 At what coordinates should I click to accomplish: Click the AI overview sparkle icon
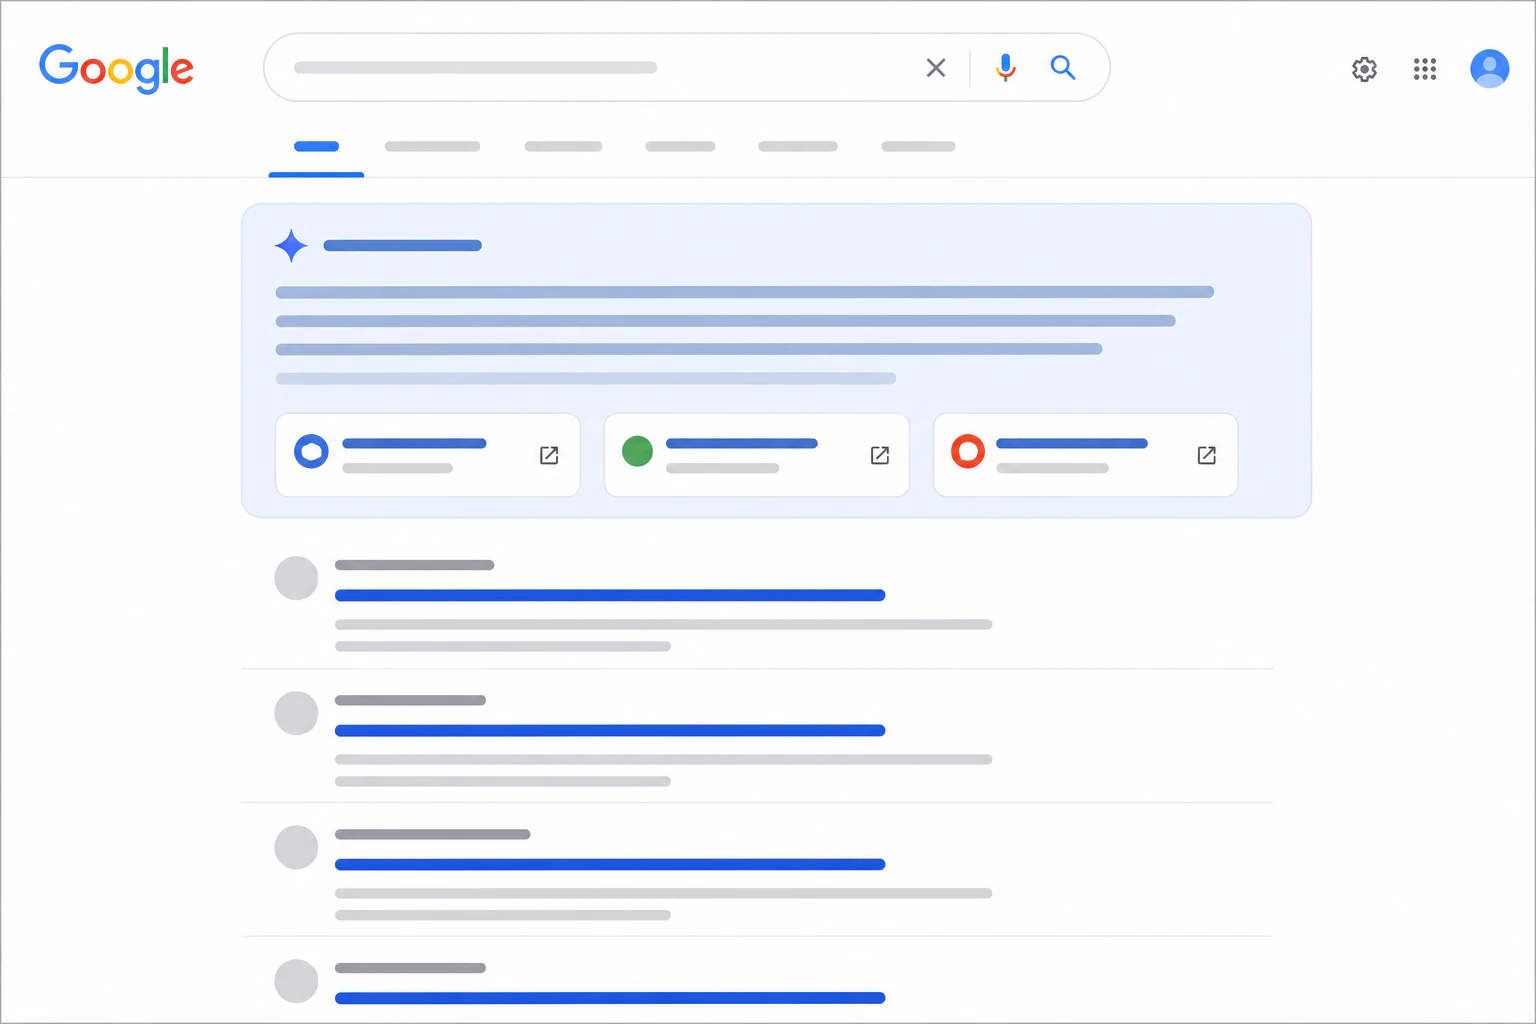pos(291,246)
